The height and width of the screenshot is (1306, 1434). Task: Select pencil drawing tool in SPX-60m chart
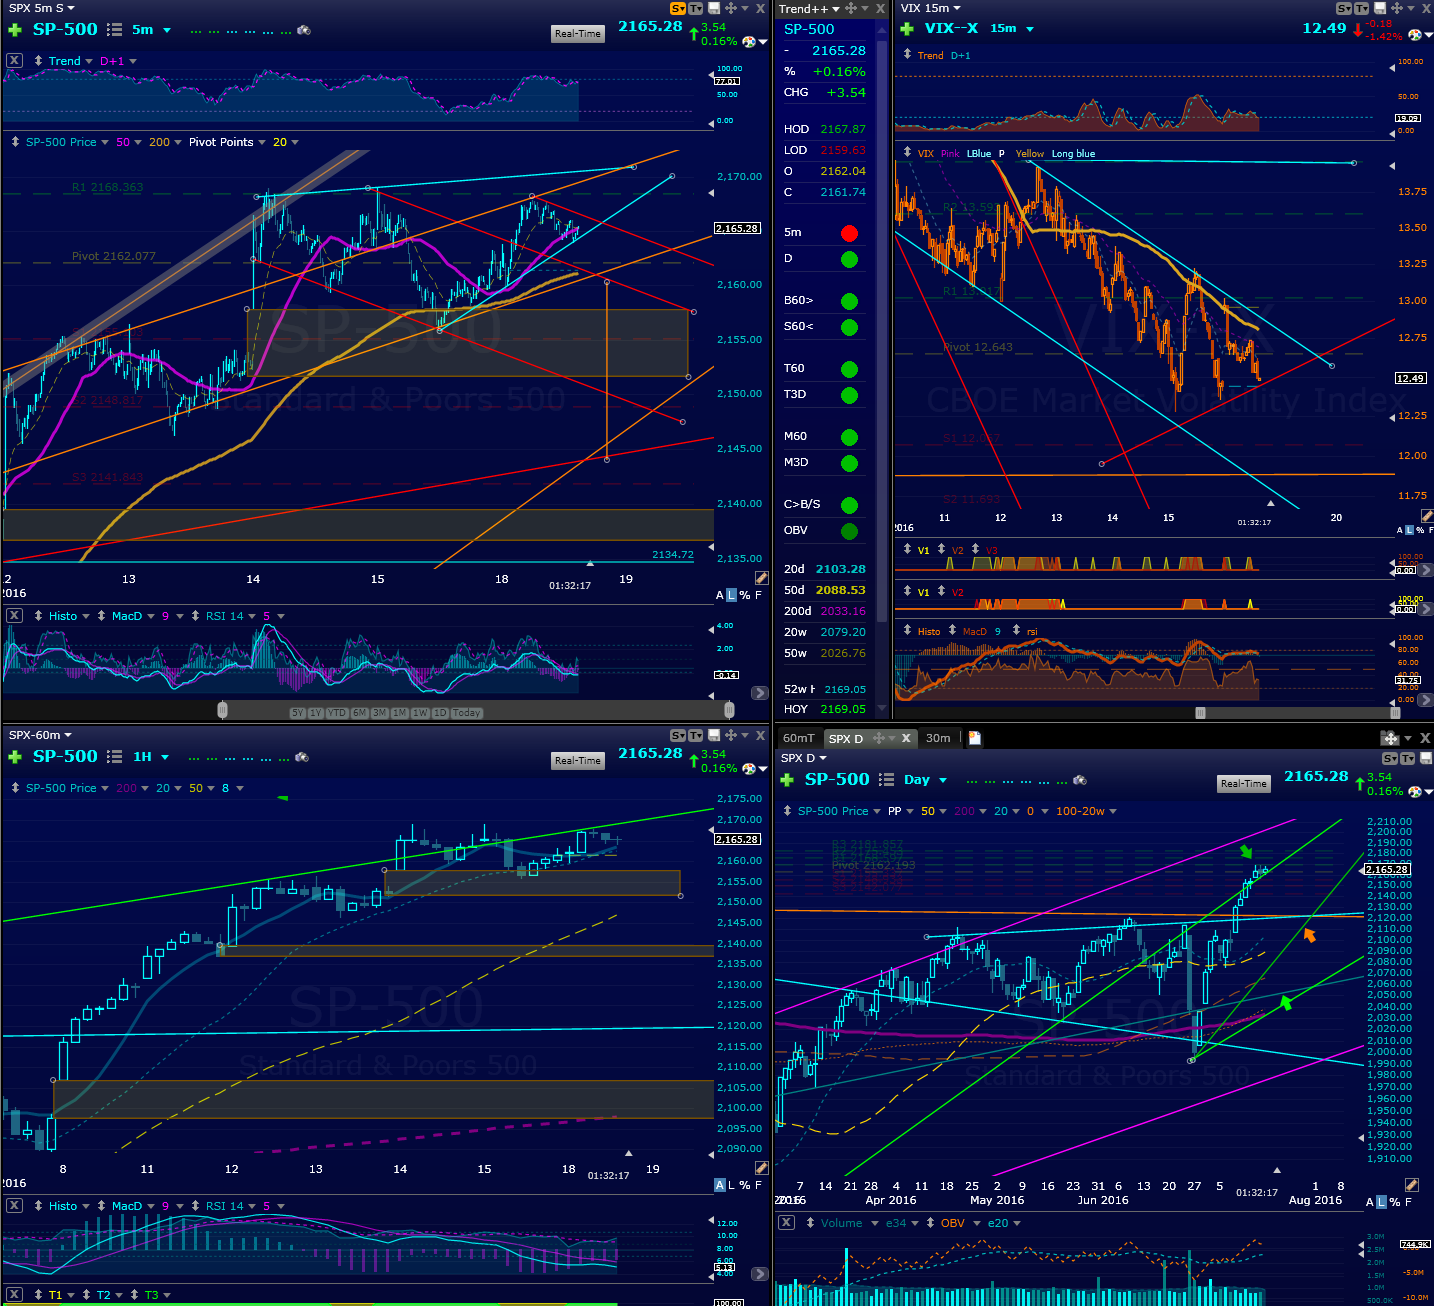coord(762,1167)
